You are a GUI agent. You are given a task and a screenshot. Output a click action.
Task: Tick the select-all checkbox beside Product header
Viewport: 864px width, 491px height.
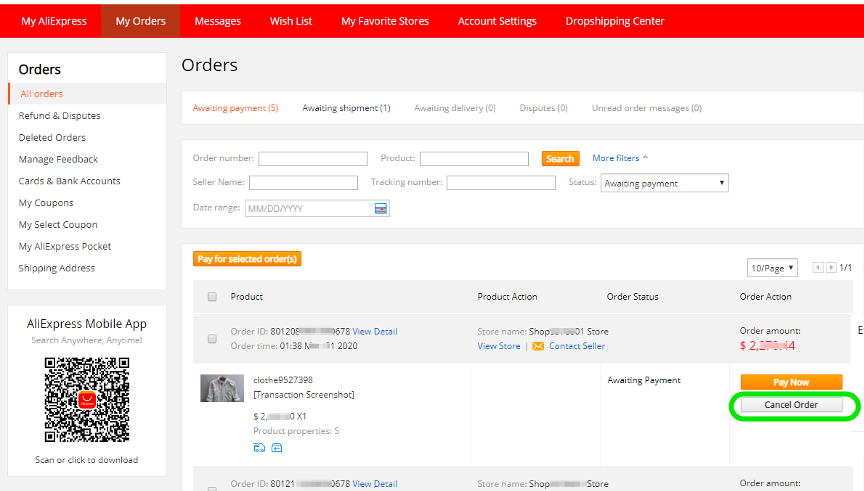(212, 296)
